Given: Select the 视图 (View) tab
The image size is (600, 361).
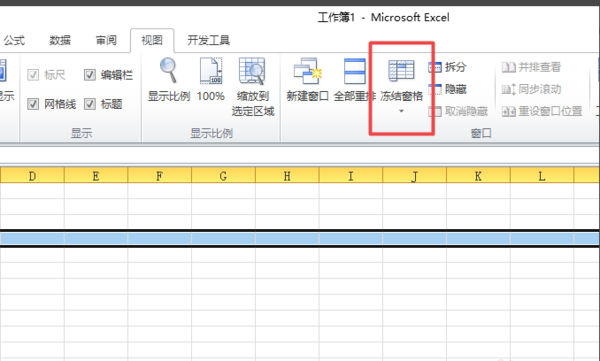Looking at the screenshot, I should [152, 40].
